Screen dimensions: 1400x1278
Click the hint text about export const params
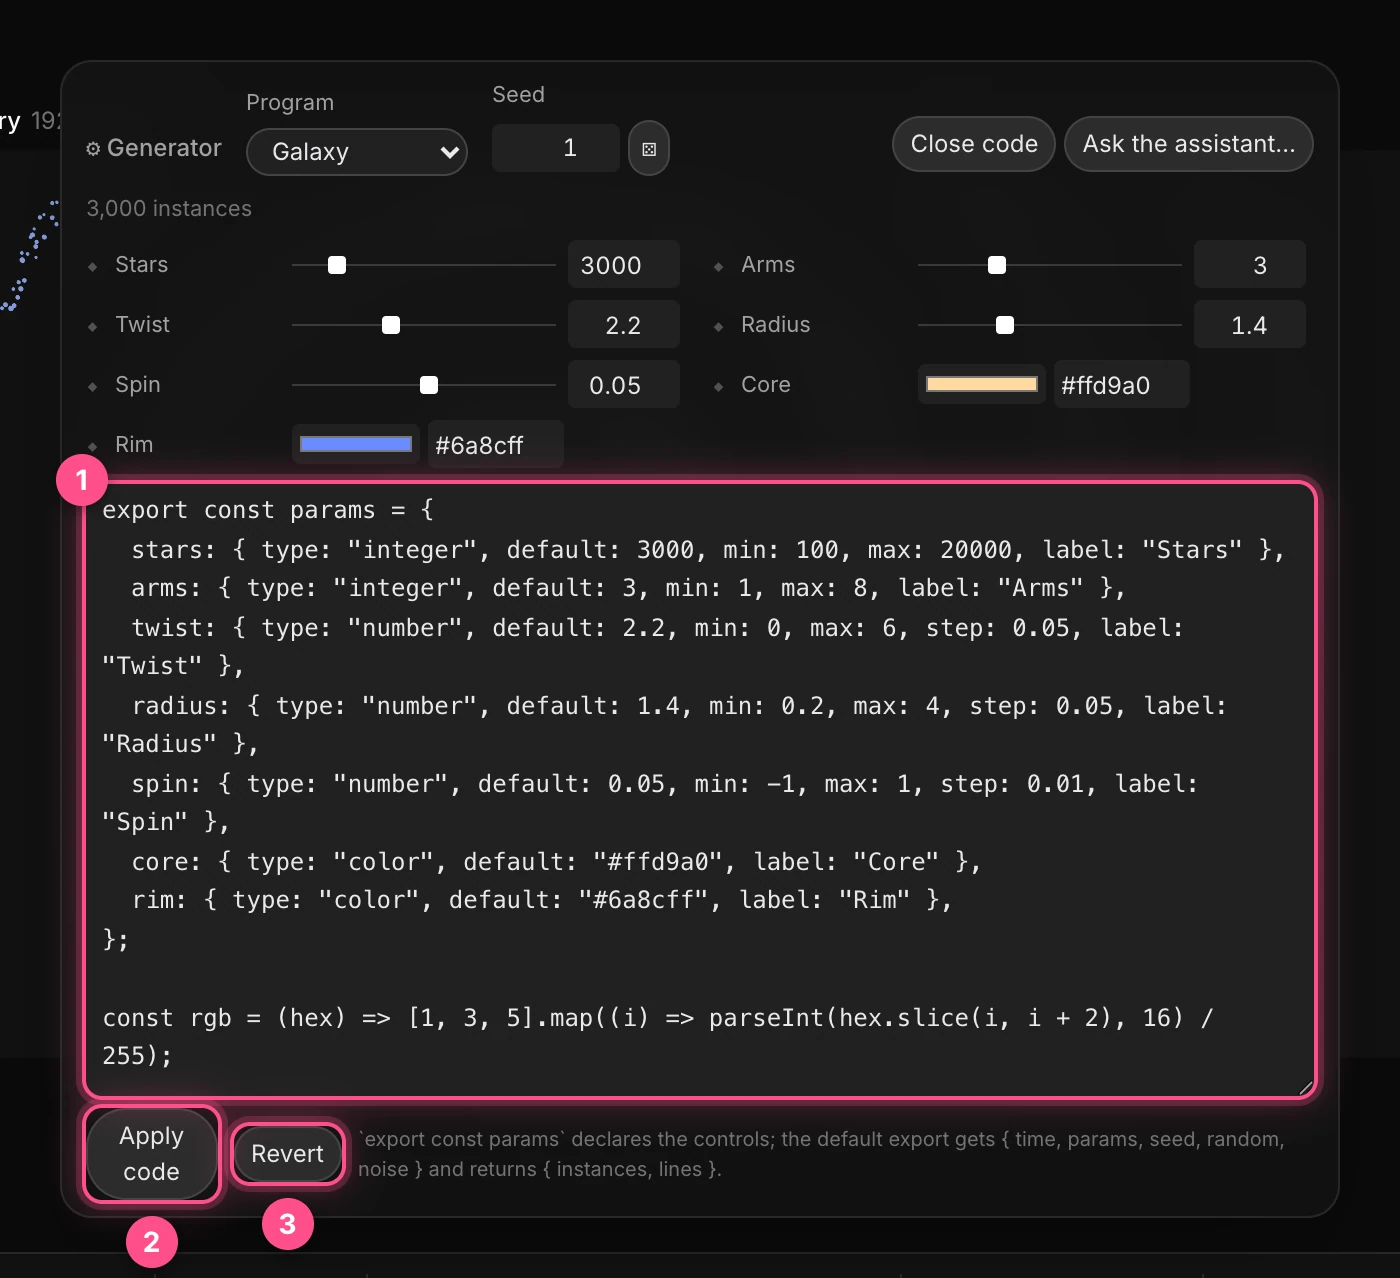(x=821, y=1154)
